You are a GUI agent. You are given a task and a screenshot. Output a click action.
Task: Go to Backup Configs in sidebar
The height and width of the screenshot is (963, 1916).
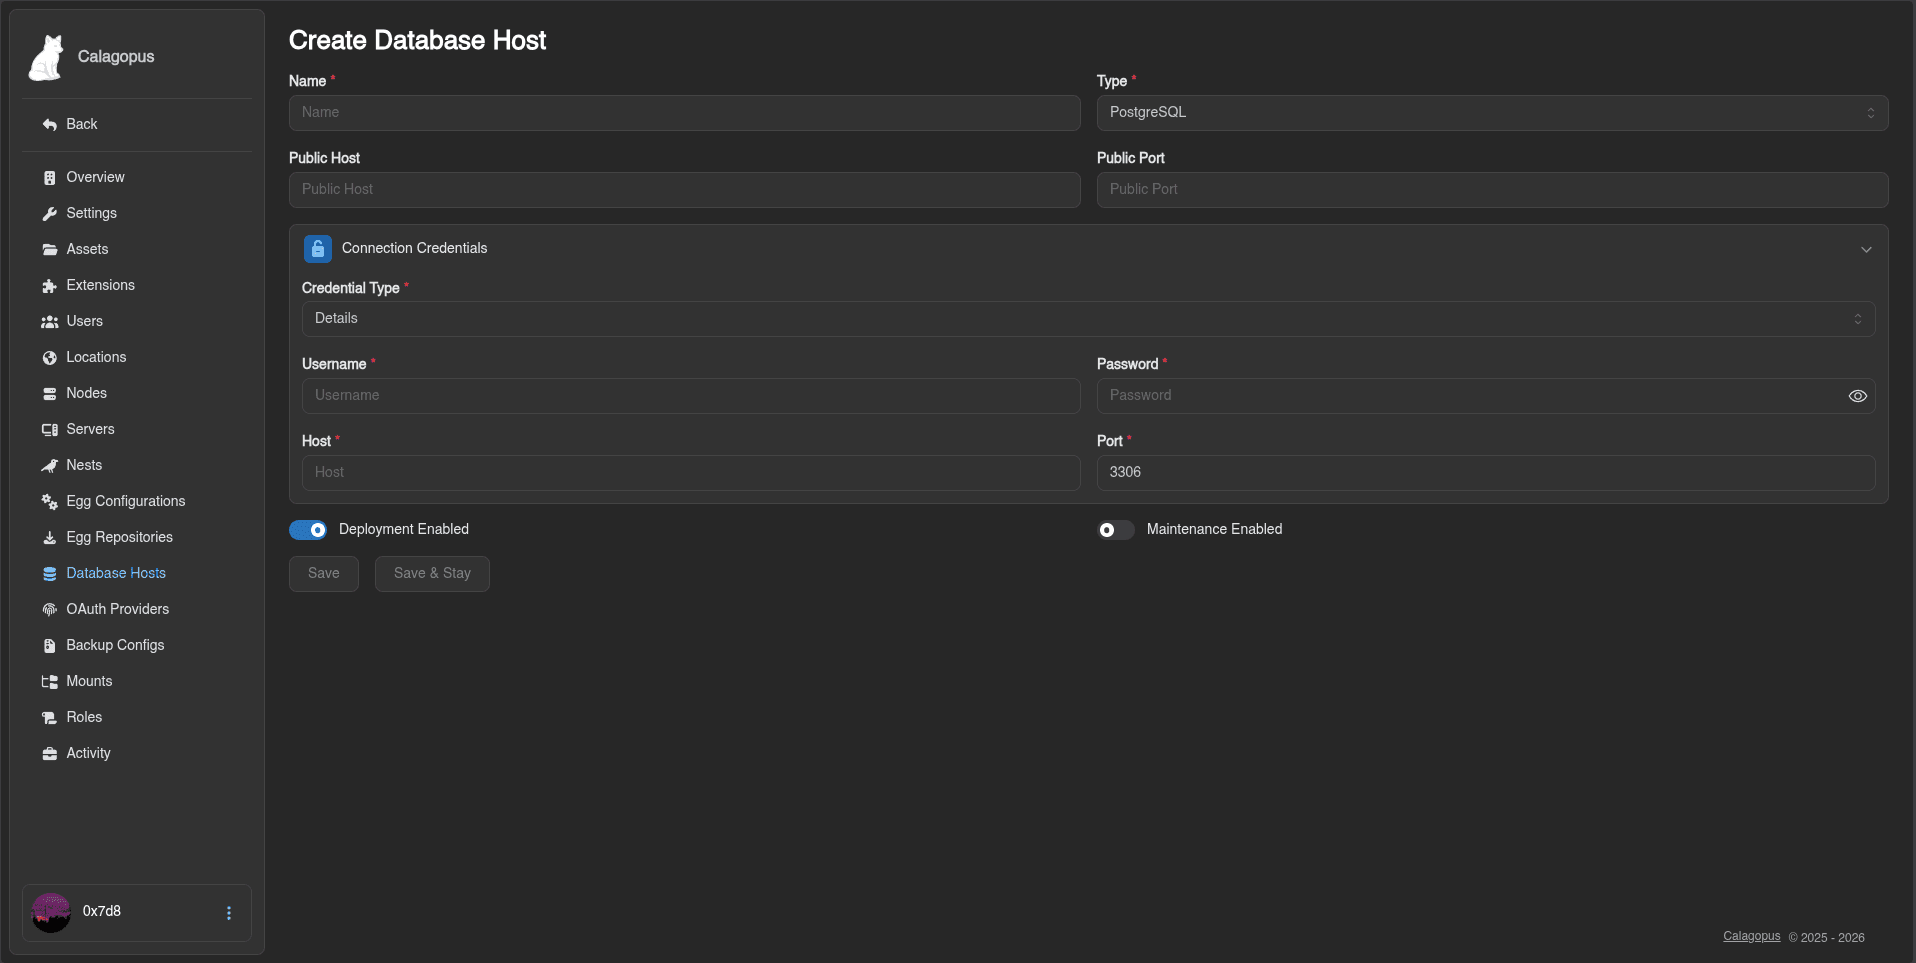pos(115,646)
